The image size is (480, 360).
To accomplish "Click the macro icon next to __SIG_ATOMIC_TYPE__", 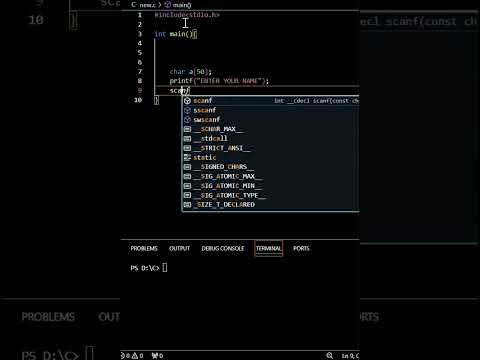I will [187, 195].
